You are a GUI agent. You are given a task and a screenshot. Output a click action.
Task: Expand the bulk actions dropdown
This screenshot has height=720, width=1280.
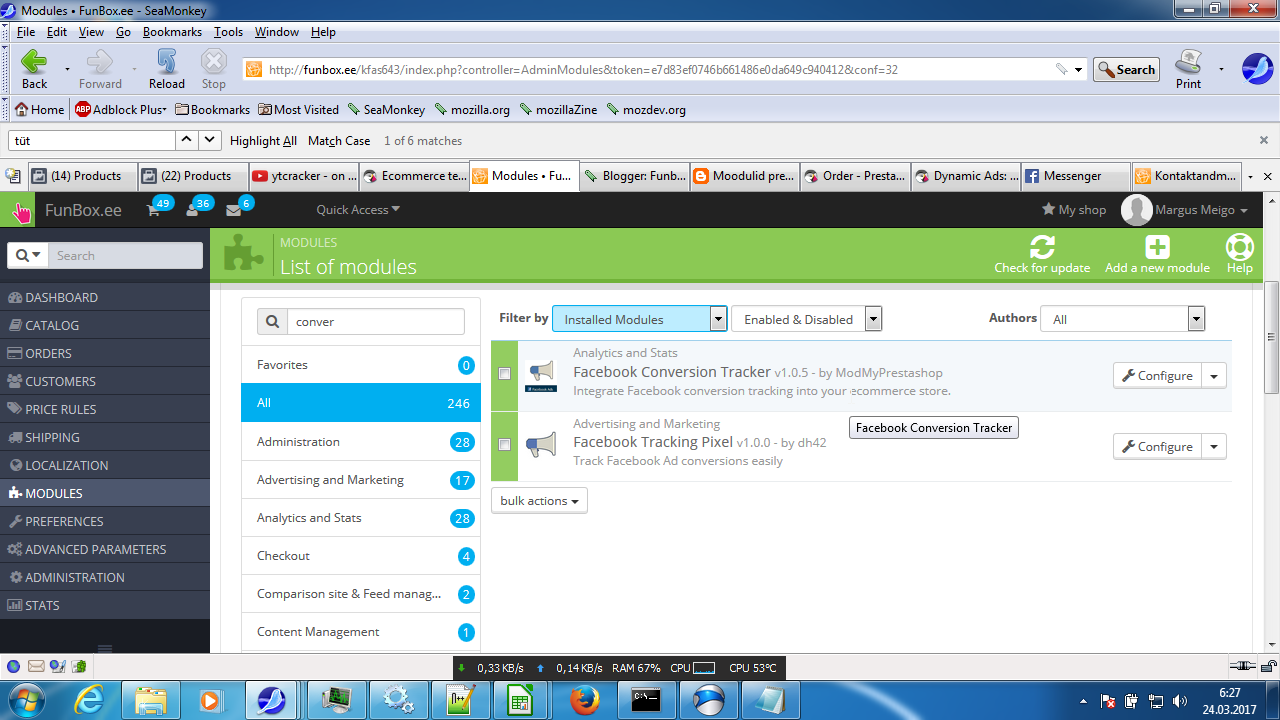tap(539, 501)
